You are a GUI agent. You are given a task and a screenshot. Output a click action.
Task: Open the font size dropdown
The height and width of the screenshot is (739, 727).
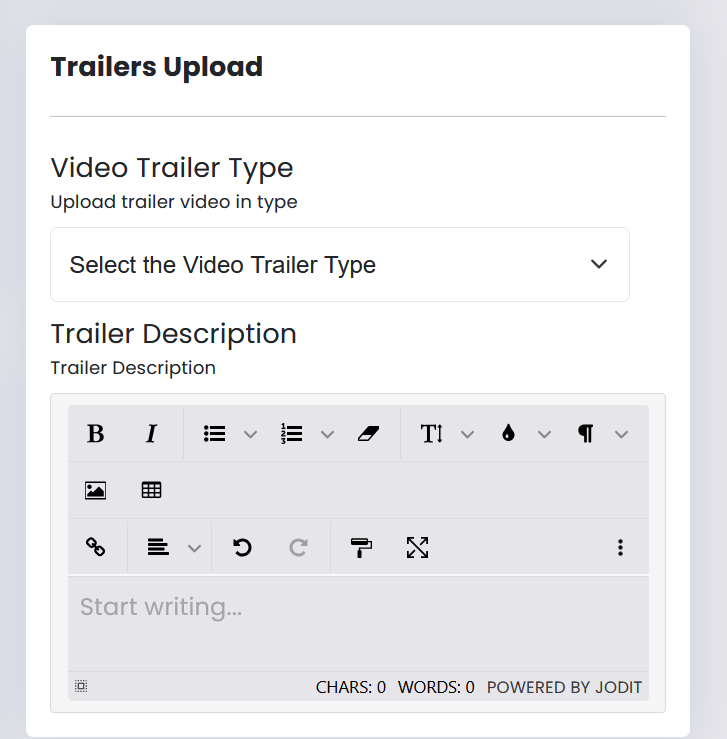(432, 434)
